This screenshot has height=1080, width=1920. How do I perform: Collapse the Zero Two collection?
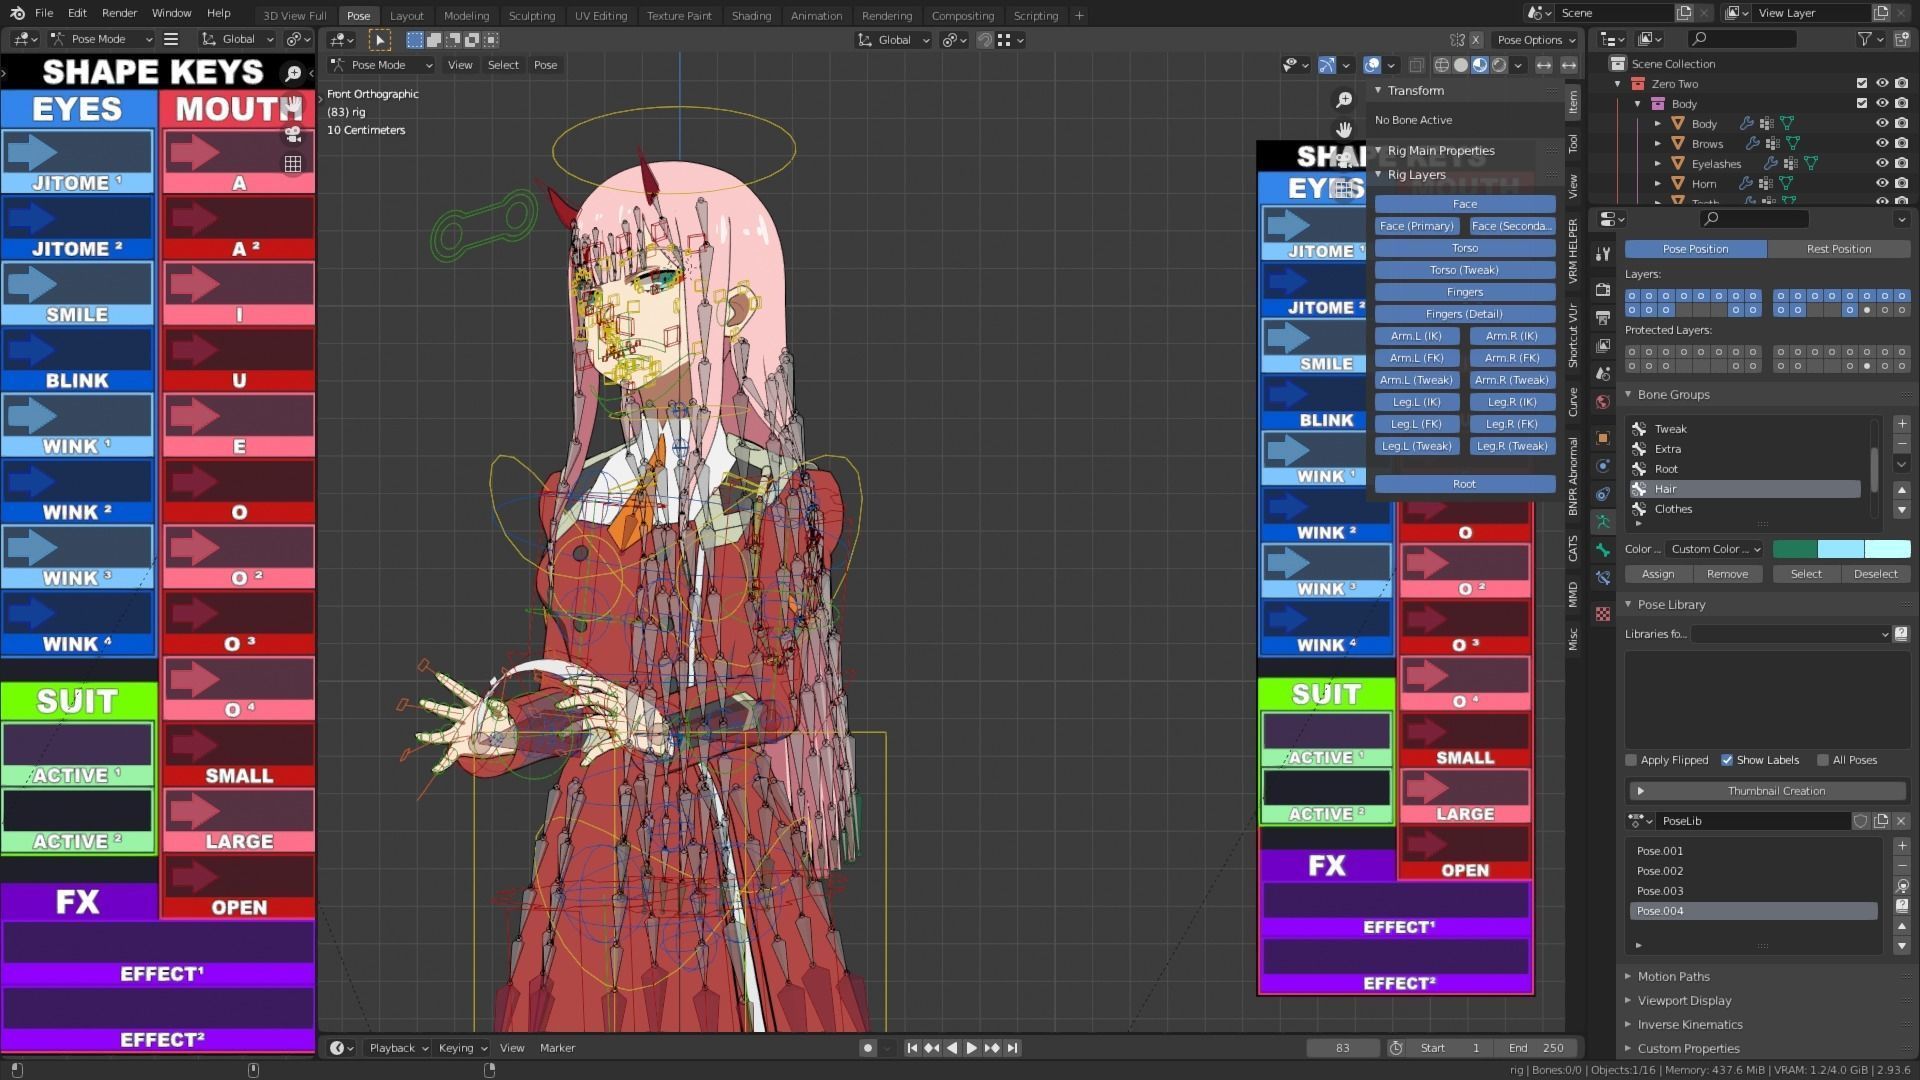click(x=1618, y=84)
